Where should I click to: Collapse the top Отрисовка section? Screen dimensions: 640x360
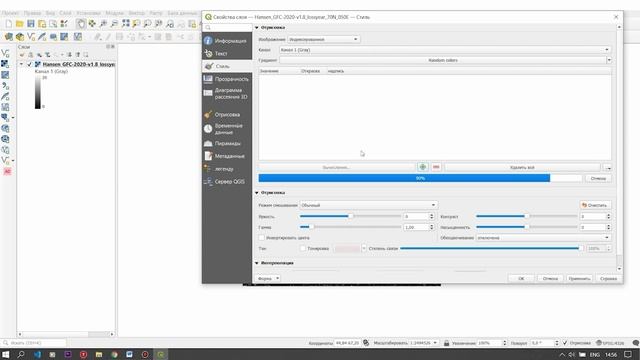coord(257,28)
